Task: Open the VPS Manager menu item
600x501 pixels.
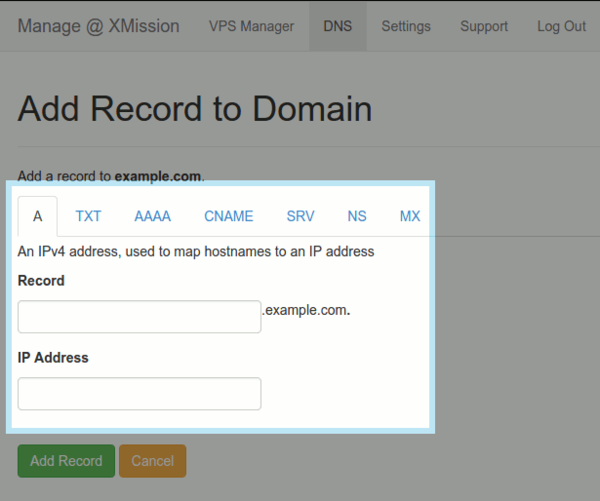Action: pos(251,26)
